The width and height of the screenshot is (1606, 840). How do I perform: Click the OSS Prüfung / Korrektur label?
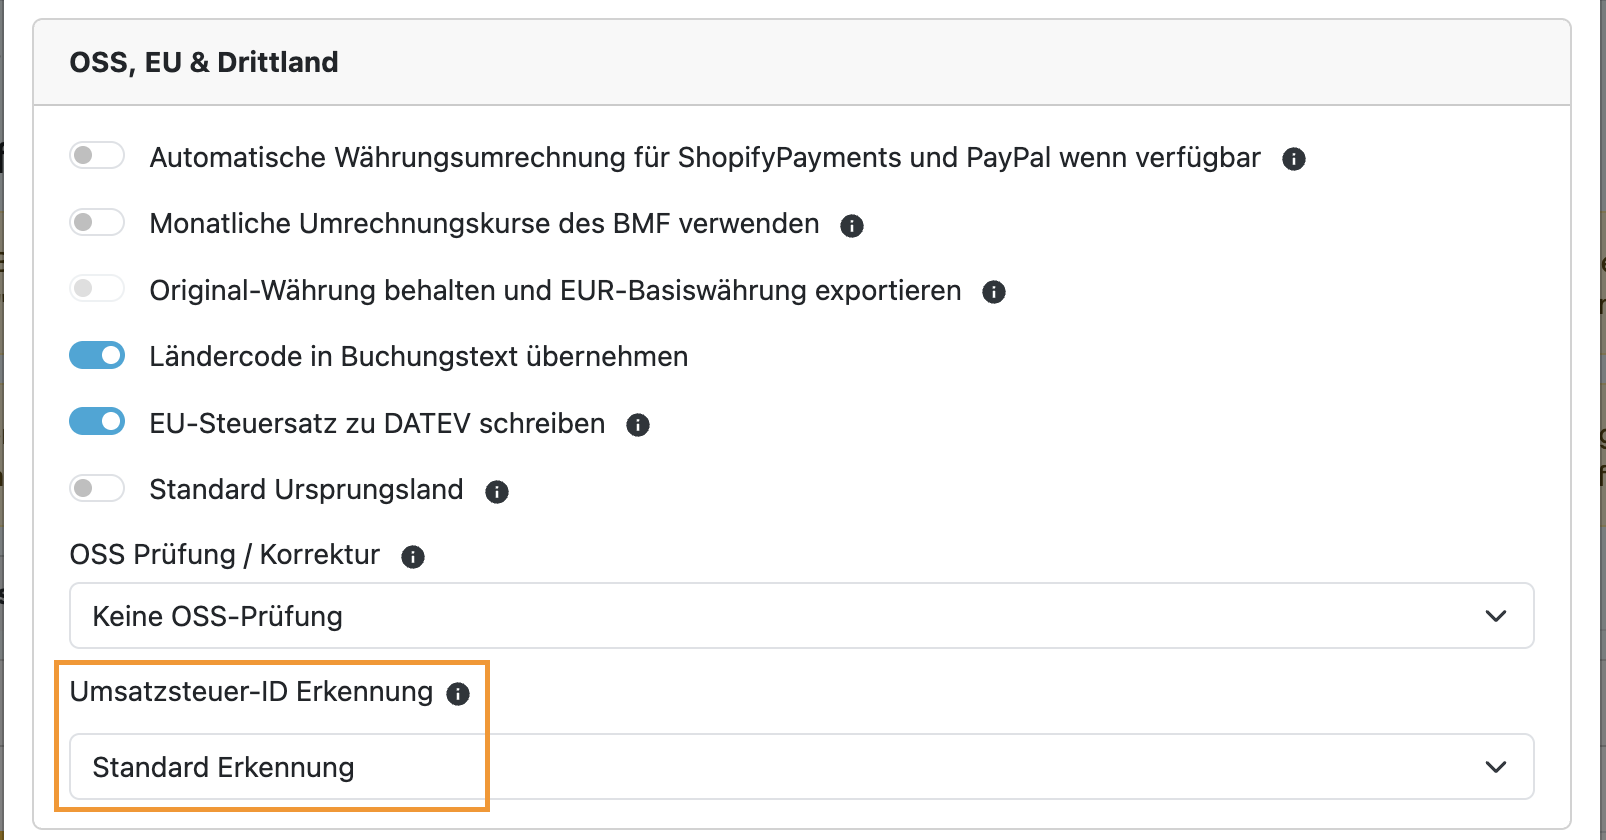point(225,555)
